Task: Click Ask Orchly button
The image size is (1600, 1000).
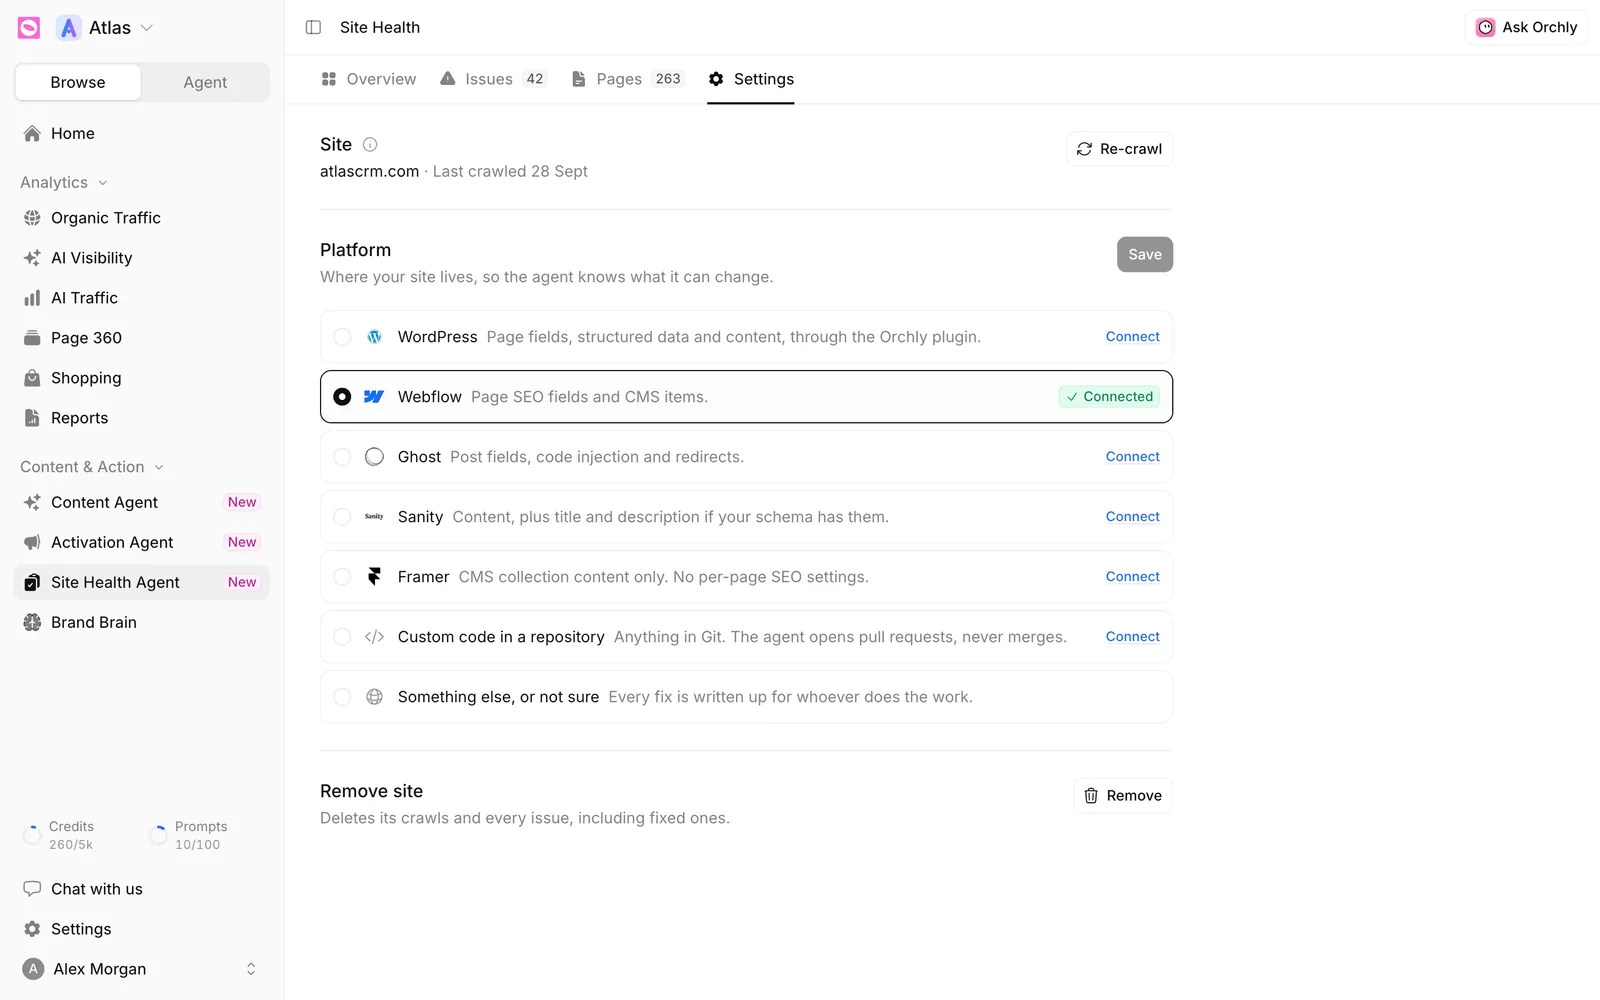Action: coord(1527,27)
